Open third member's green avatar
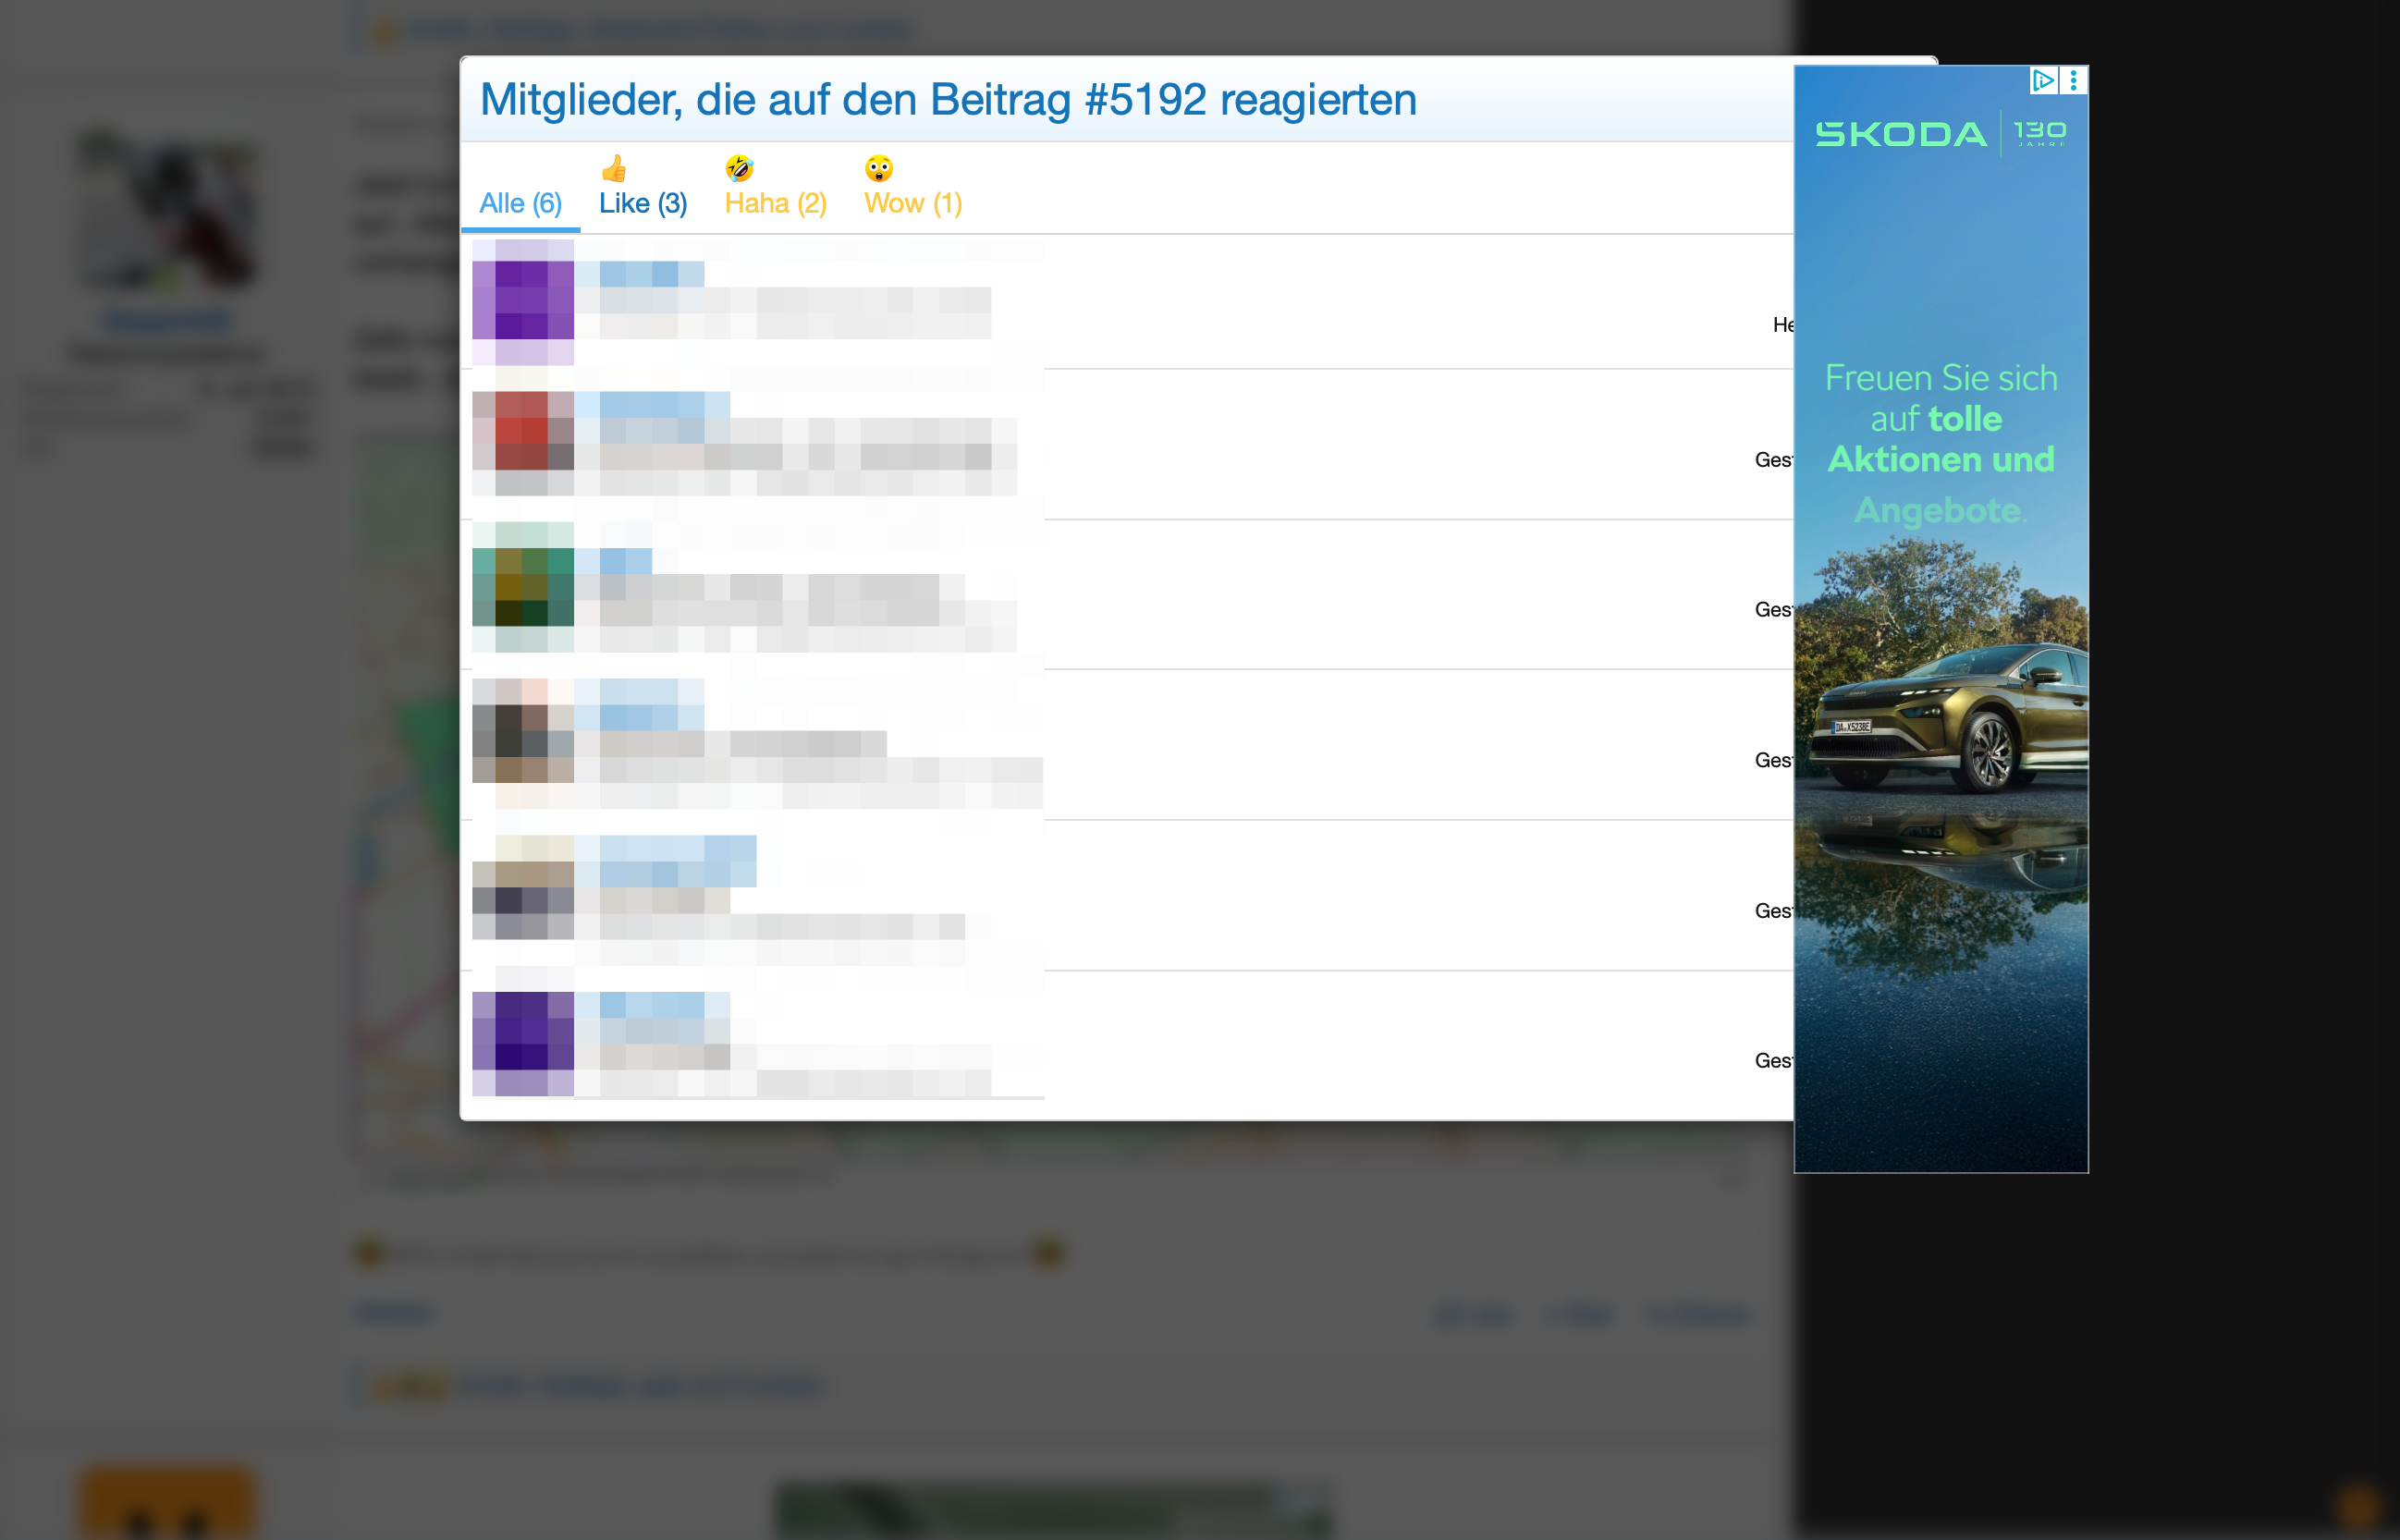Image resolution: width=2400 pixels, height=1540 pixels. pyautogui.click(x=523, y=587)
